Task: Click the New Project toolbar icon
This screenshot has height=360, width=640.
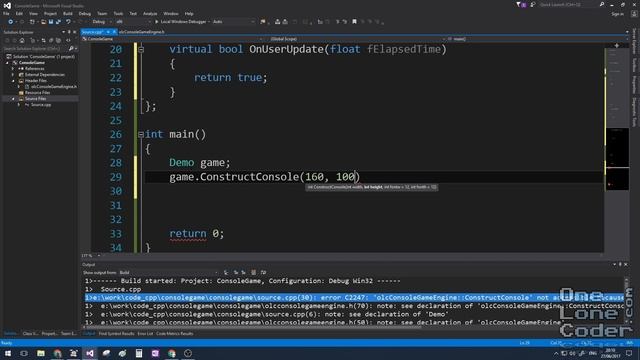Action: point(32,22)
